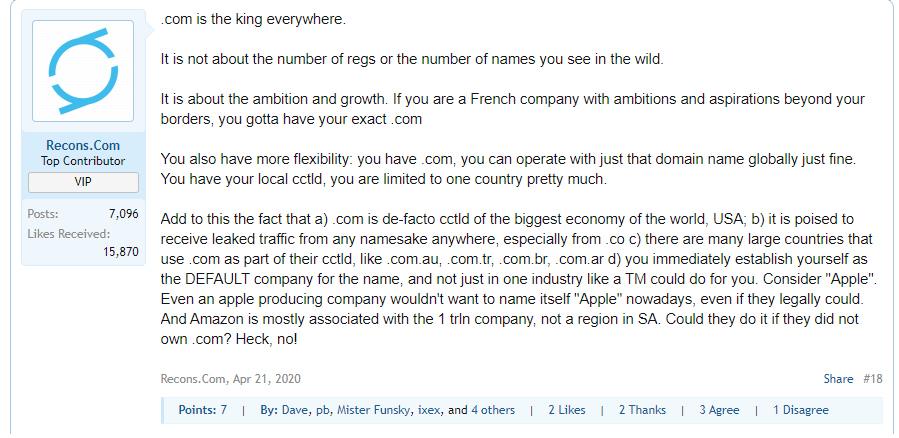This screenshot has height=438, width=899.
Task: Show the 2 Likes on this post
Action: point(566,410)
